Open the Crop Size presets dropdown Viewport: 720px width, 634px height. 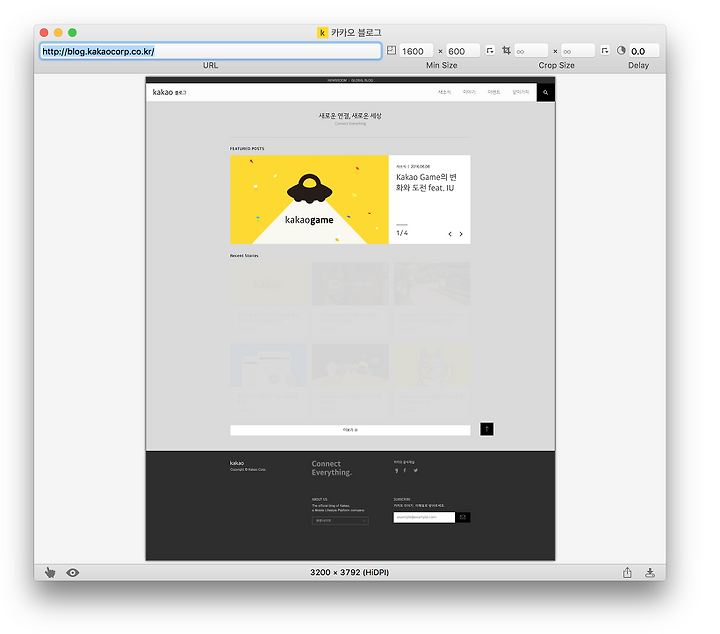click(x=605, y=50)
